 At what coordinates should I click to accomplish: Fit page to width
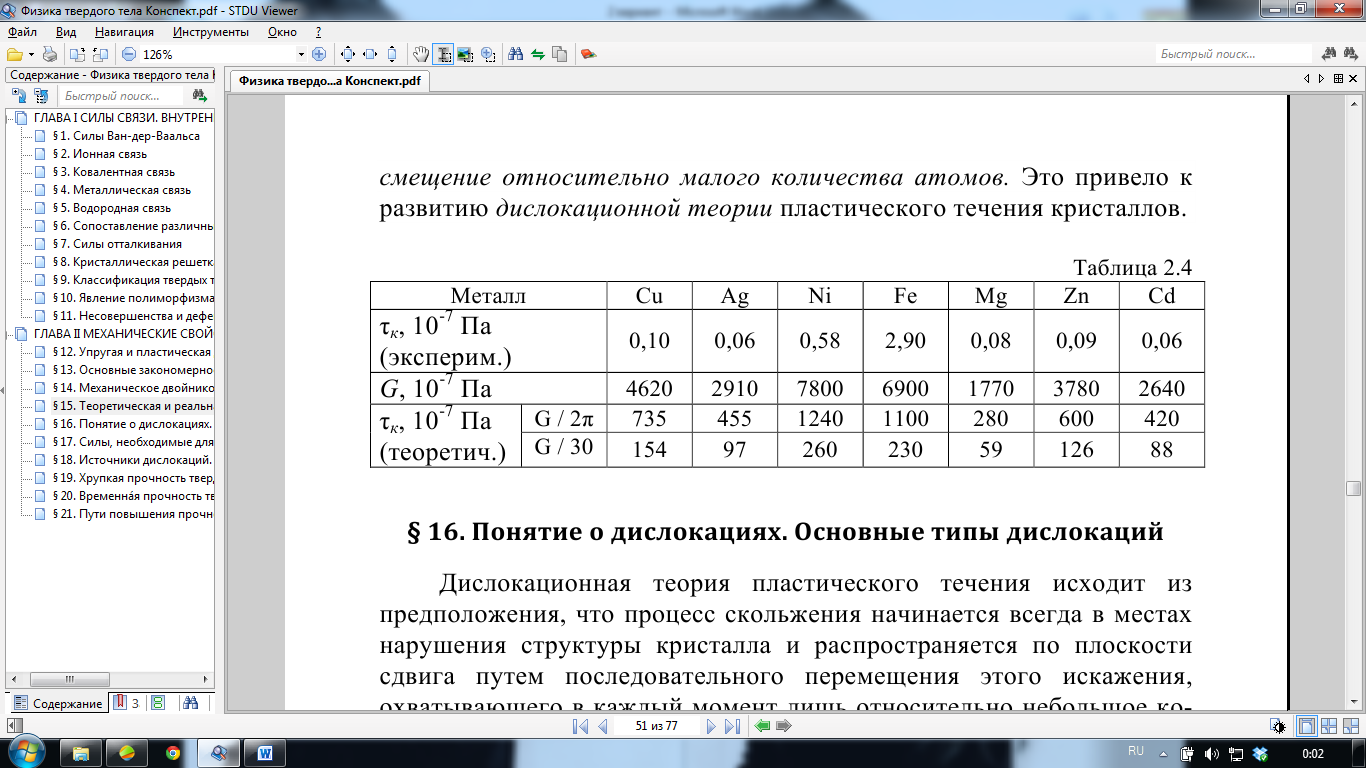(370, 54)
